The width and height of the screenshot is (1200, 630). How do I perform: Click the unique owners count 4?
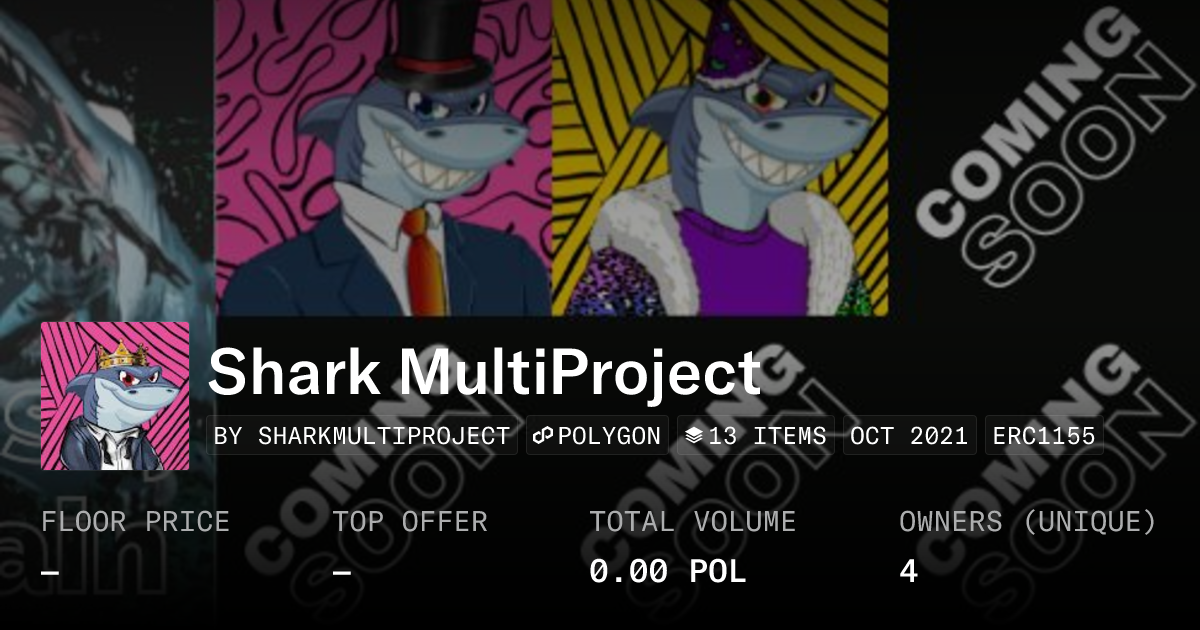click(x=908, y=571)
